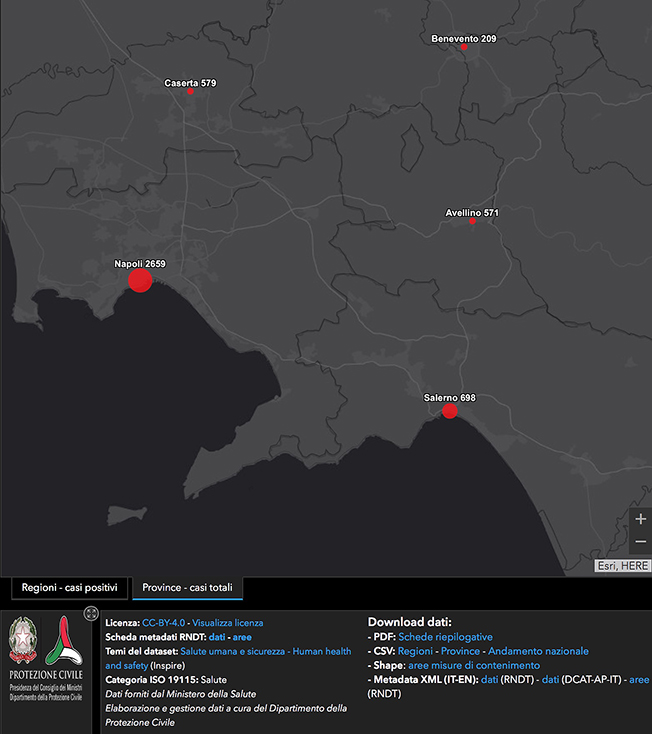
Task: Click the Esri, HERE attribution
Action: point(623,566)
